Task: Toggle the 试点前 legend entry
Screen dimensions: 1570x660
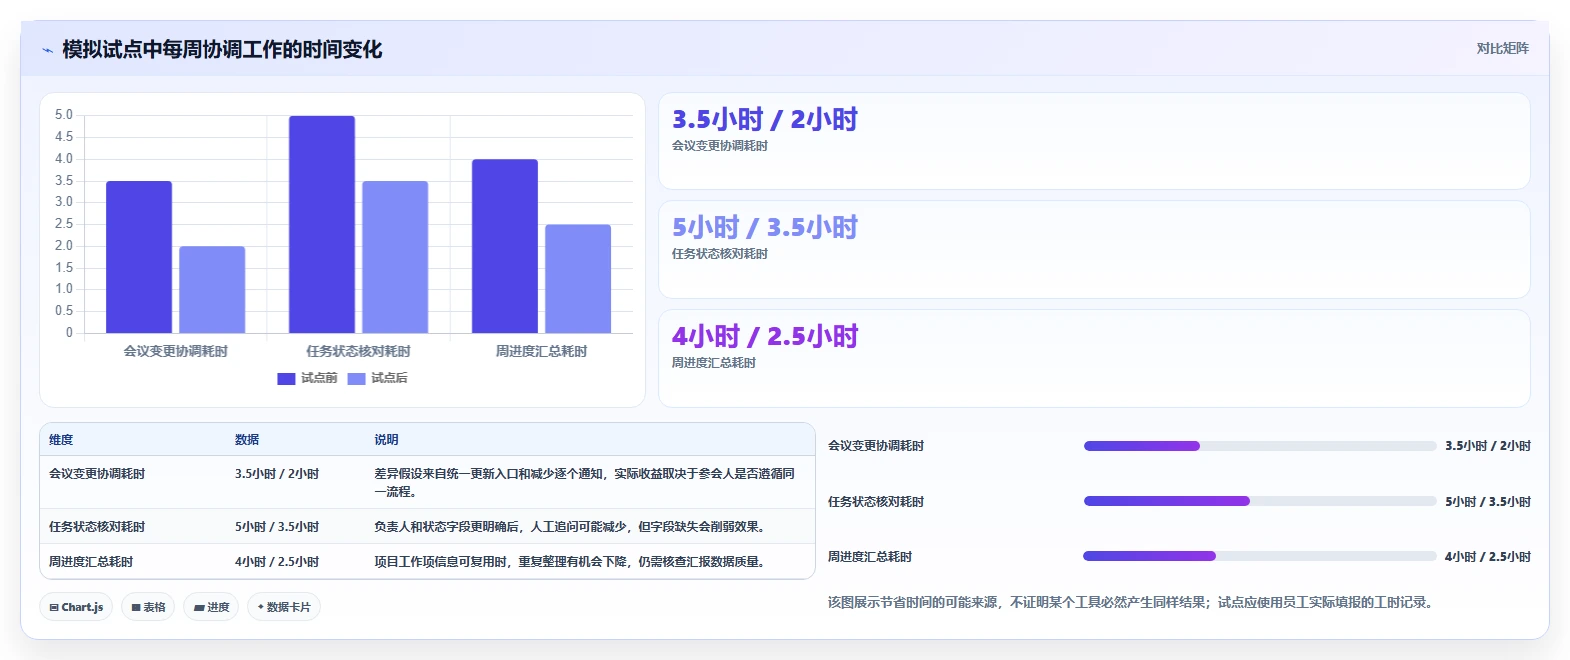Action: 307,378
